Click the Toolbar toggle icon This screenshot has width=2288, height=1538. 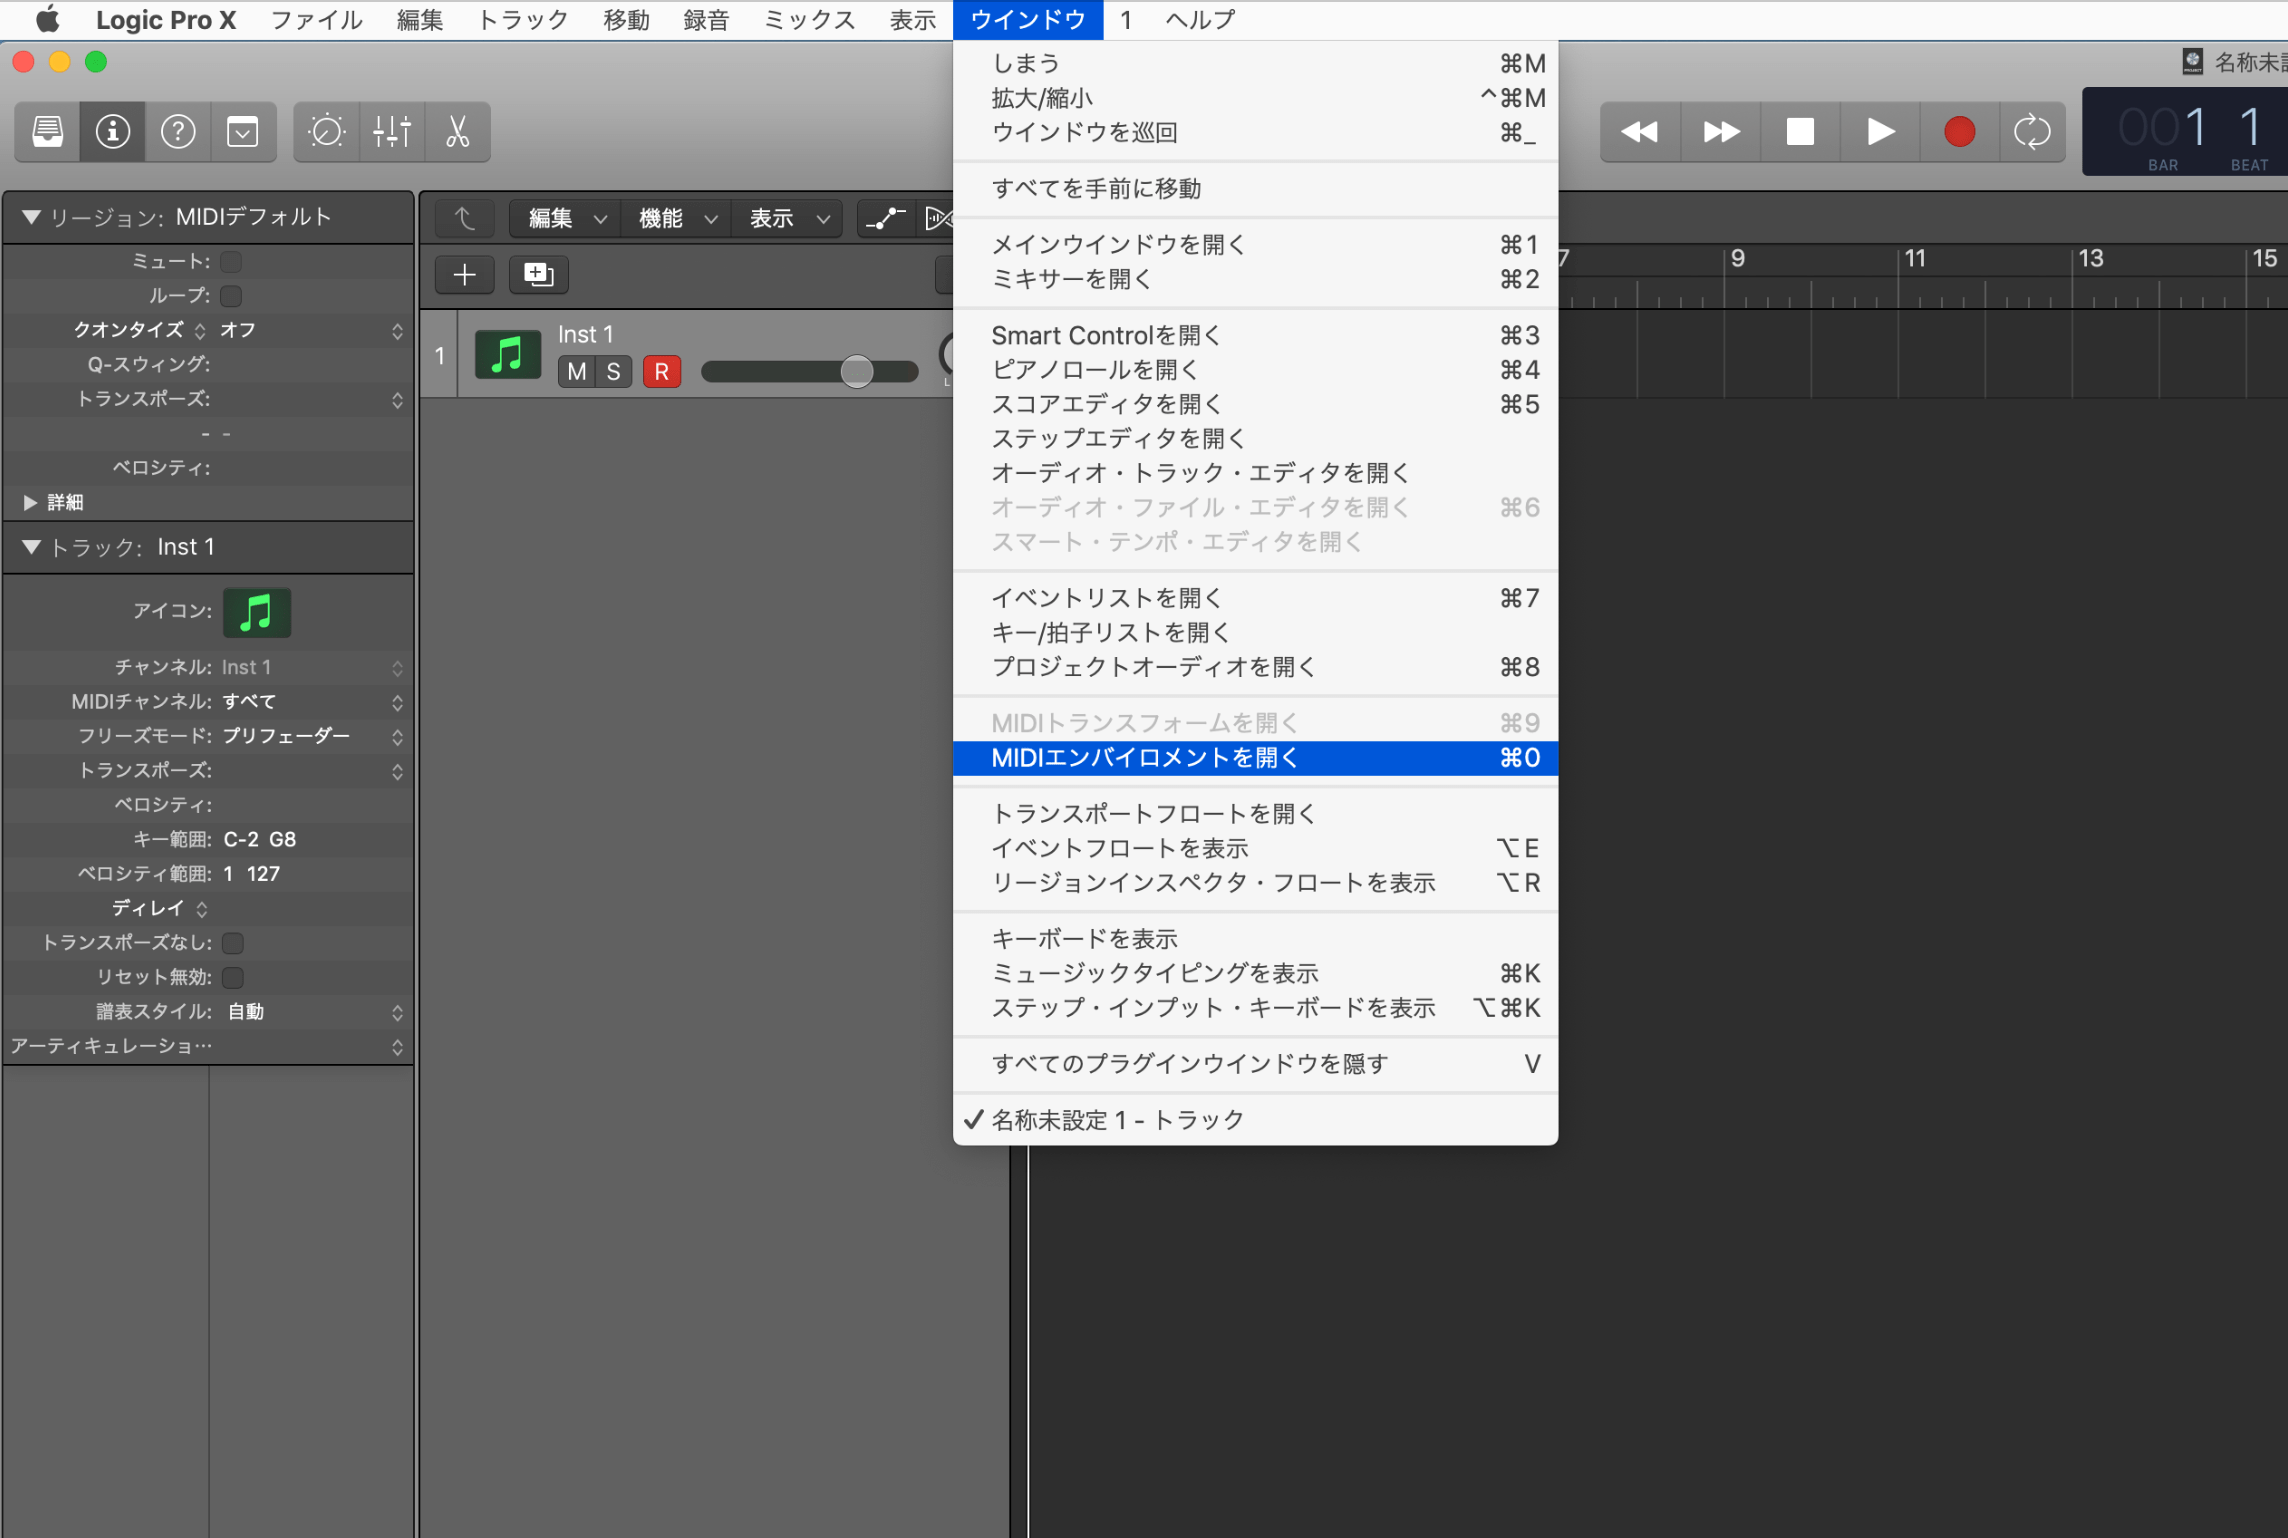pyautogui.click(x=243, y=131)
